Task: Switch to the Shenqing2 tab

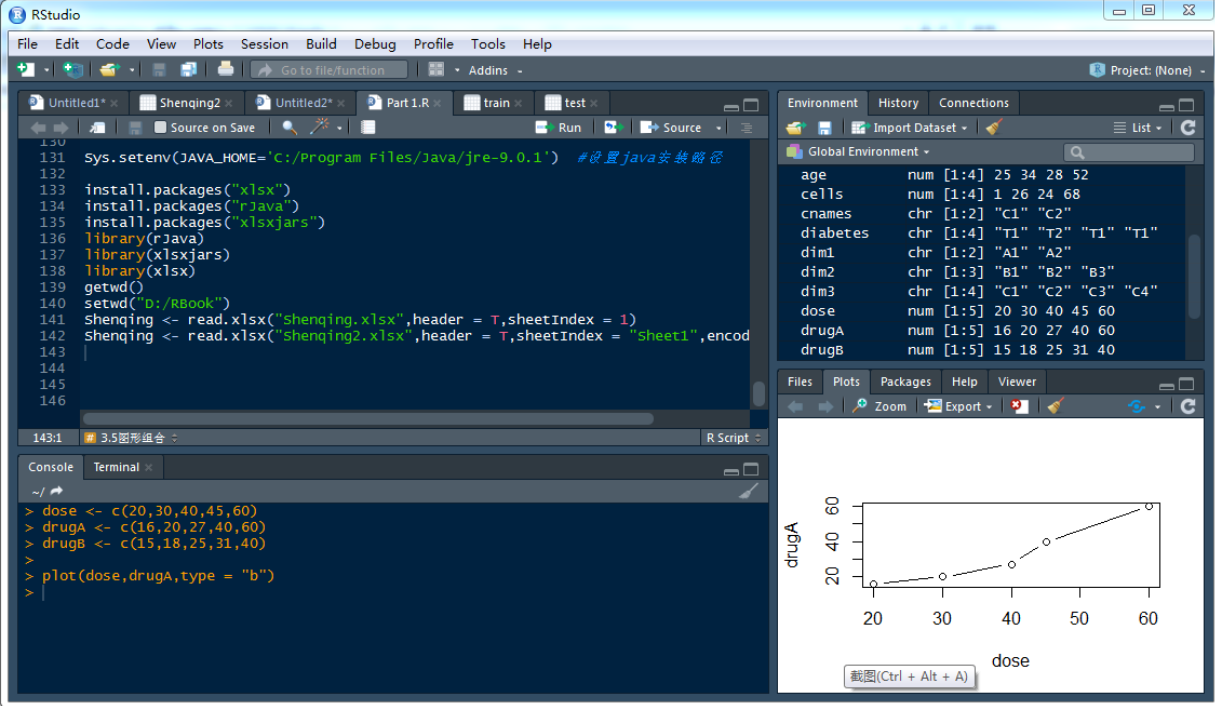Action: click(x=188, y=103)
